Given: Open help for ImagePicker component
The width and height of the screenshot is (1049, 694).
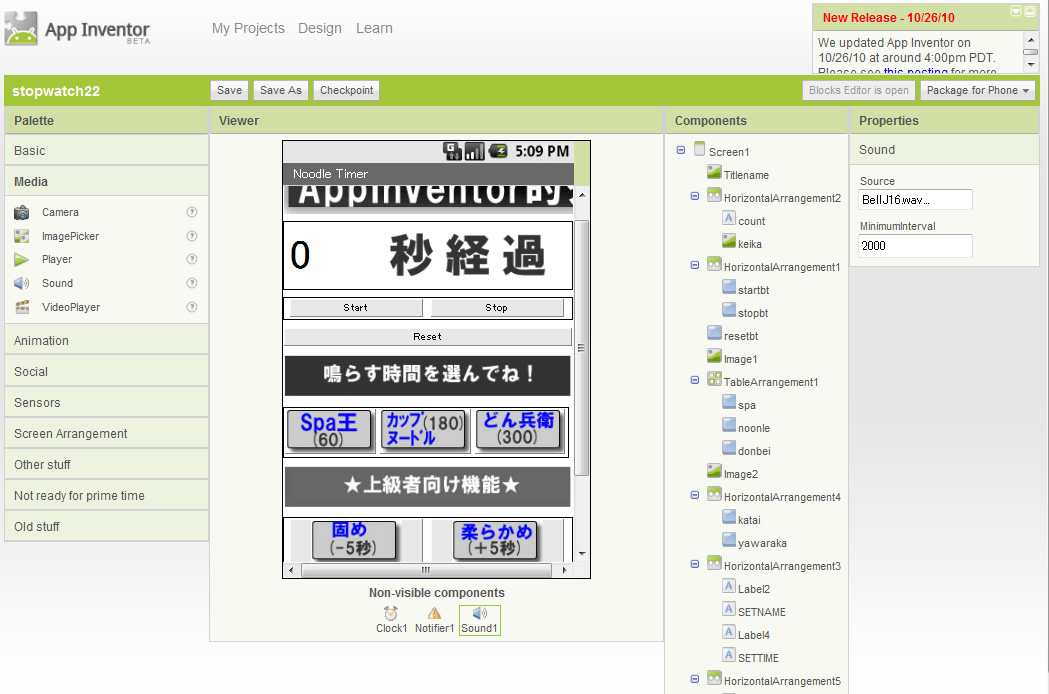Looking at the screenshot, I should point(192,236).
